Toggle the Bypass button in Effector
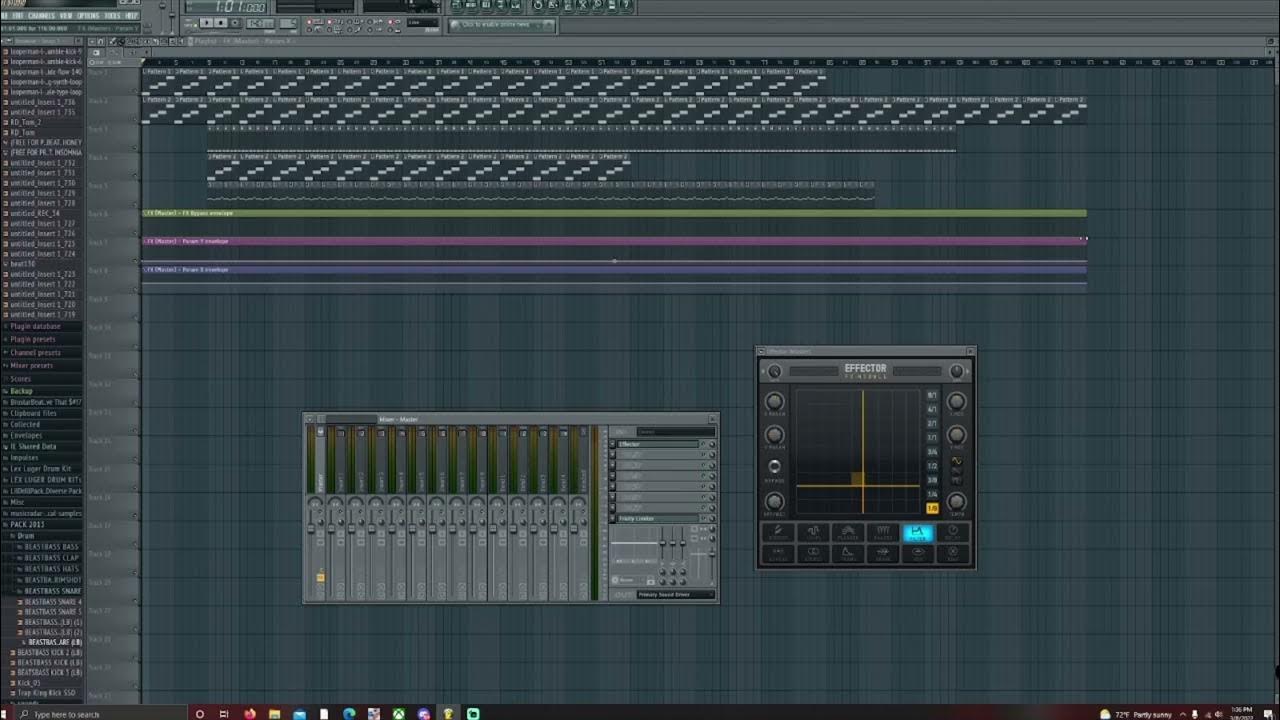Image resolution: width=1280 pixels, height=720 pixels. [x=775, y=466]
